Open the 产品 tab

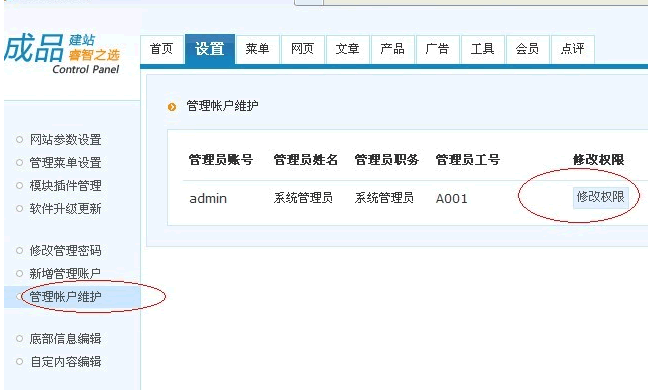click(393, 49)
